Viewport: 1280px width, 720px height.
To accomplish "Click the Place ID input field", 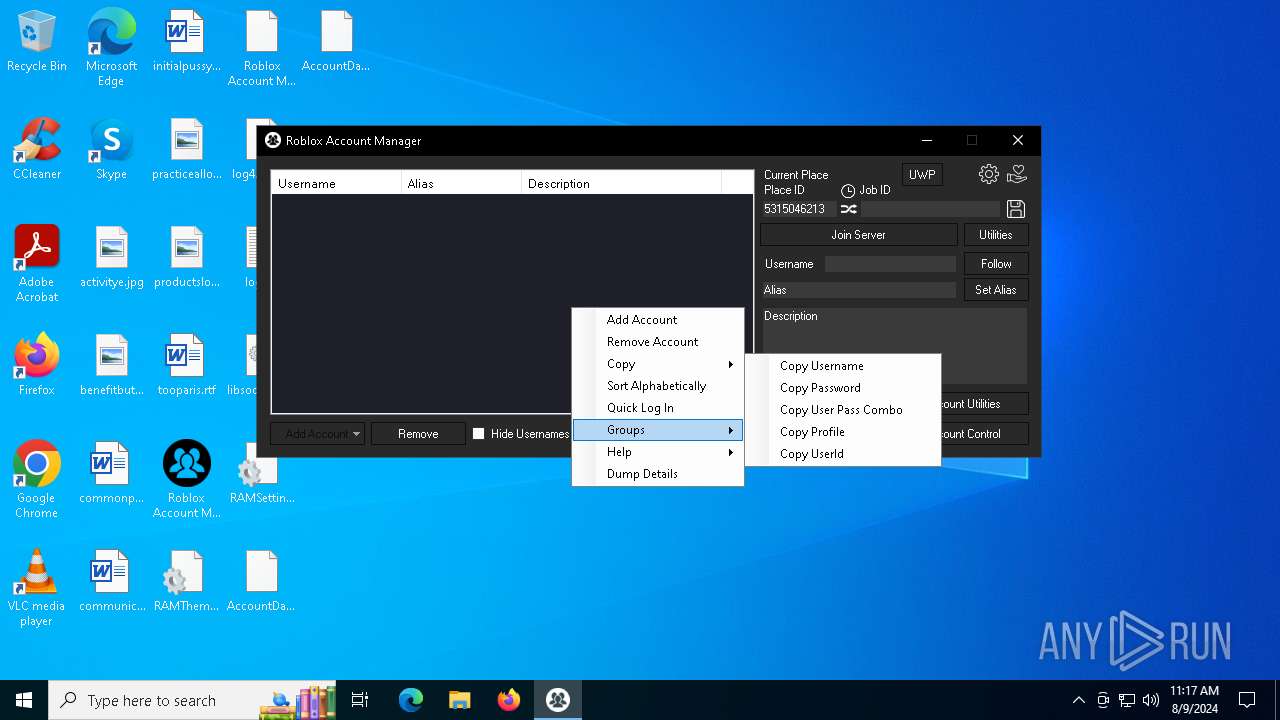I will click(x=799, y=209).
